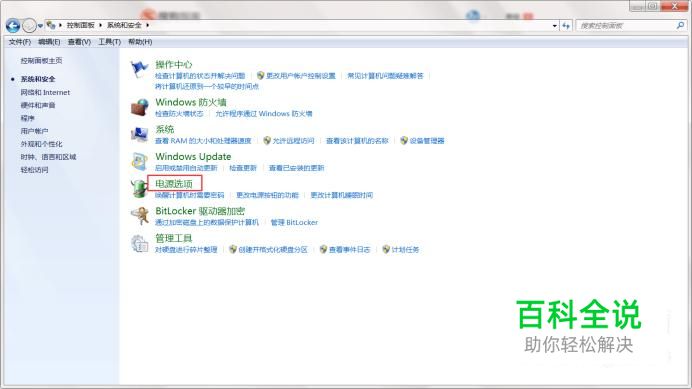Screen dimensions: 692x389
Task: Open the 查看(V) menu
Action: (79, 42)
